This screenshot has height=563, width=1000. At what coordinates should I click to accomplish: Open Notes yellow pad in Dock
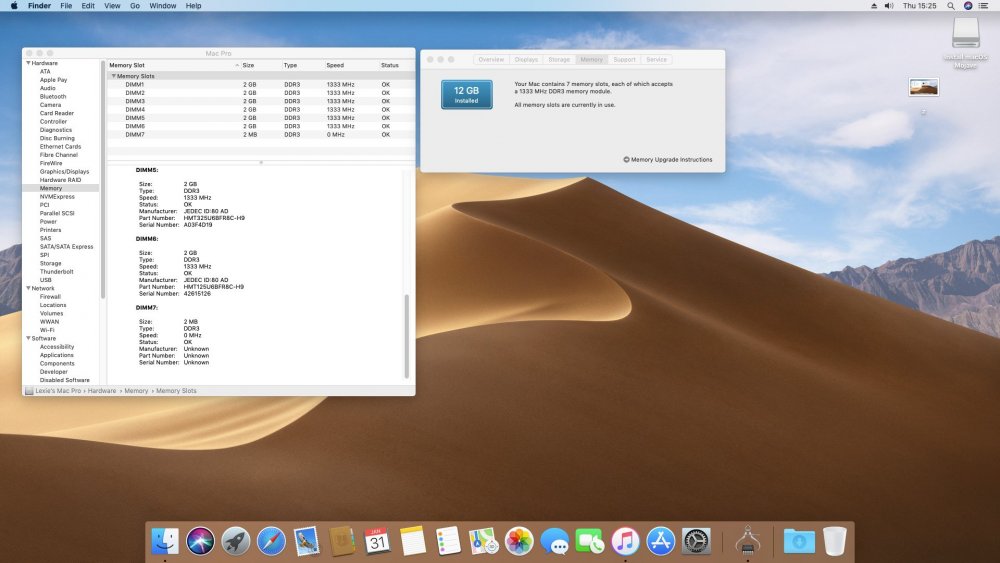click(x=413, y=541)
